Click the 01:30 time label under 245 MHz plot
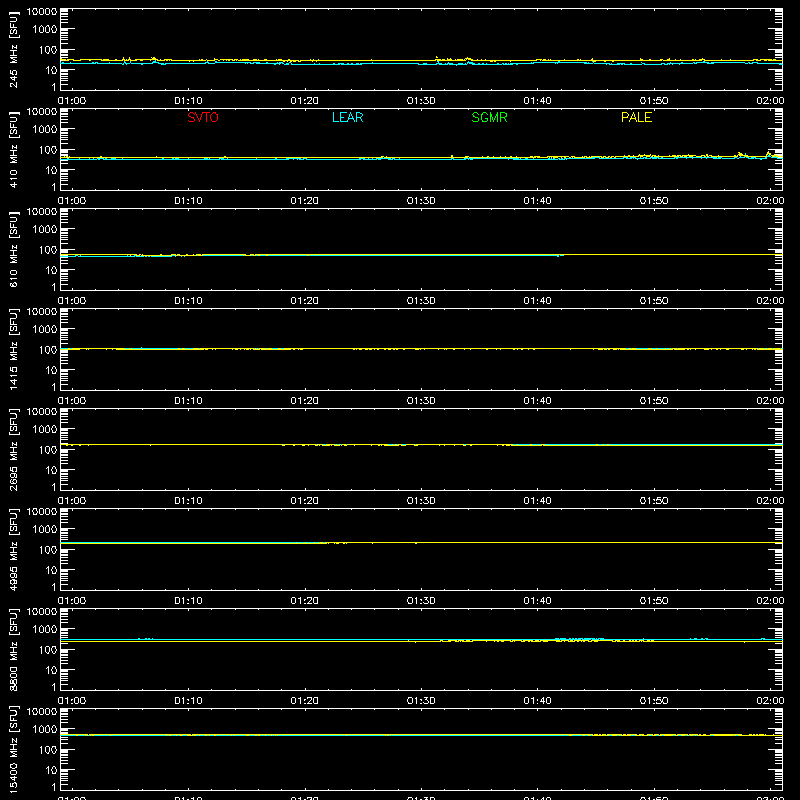This screenshot has height=800, width=800. click(x=421, y=101)
